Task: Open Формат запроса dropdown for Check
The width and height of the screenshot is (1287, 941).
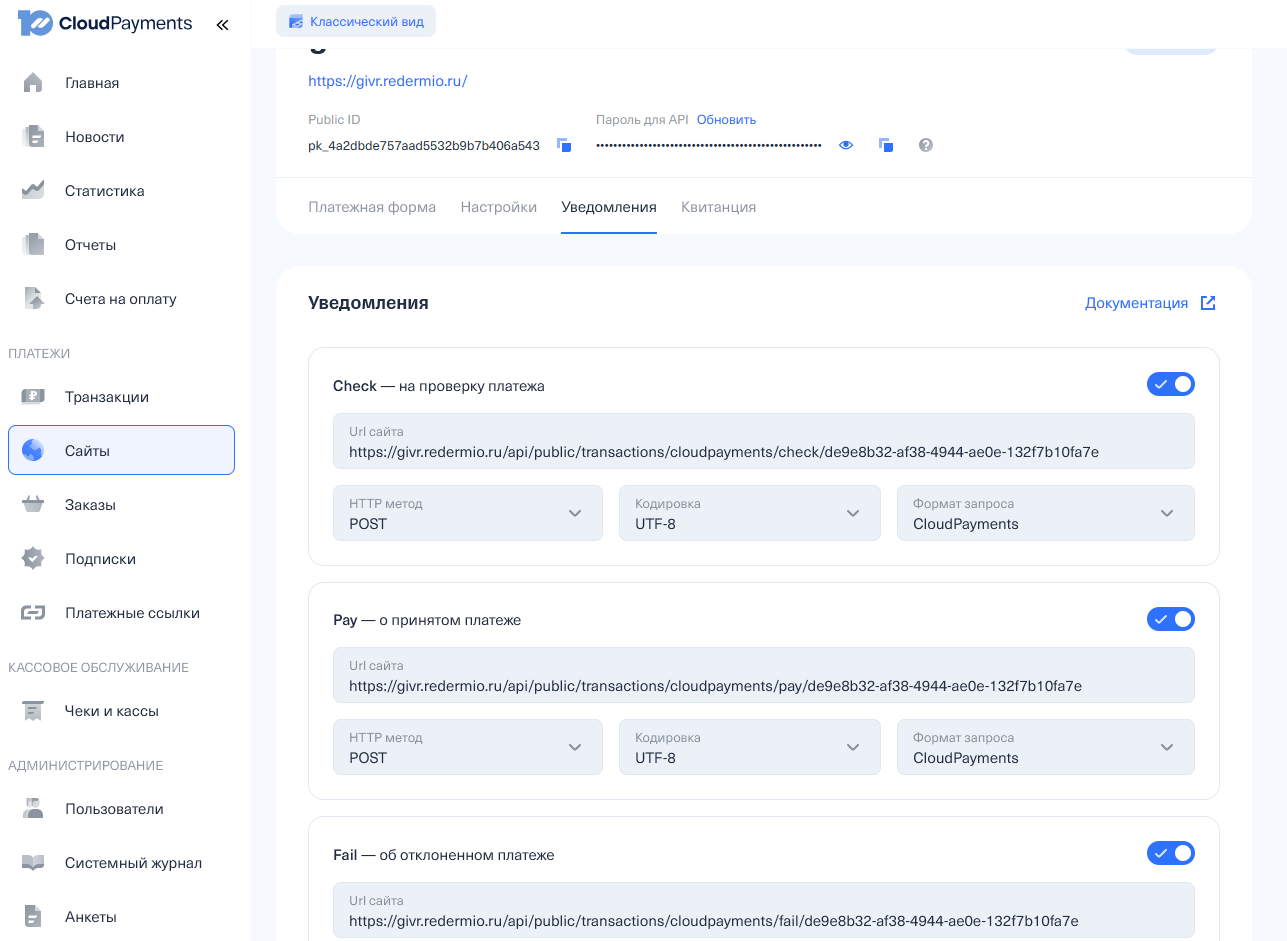Action: (1046, 513)
